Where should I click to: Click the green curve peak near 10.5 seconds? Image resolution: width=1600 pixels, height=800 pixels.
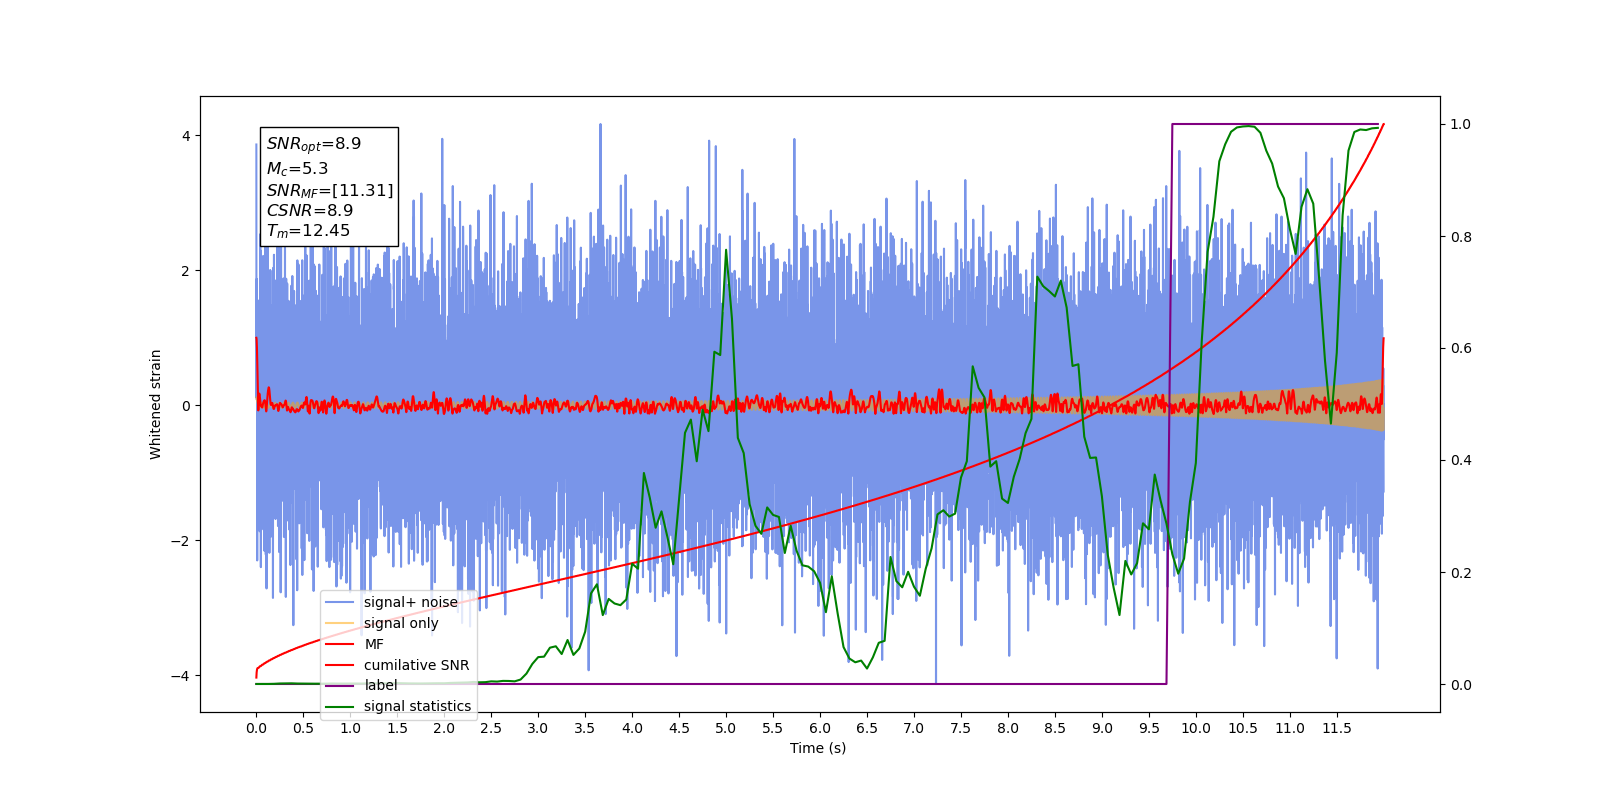(x=1244, y=126)
